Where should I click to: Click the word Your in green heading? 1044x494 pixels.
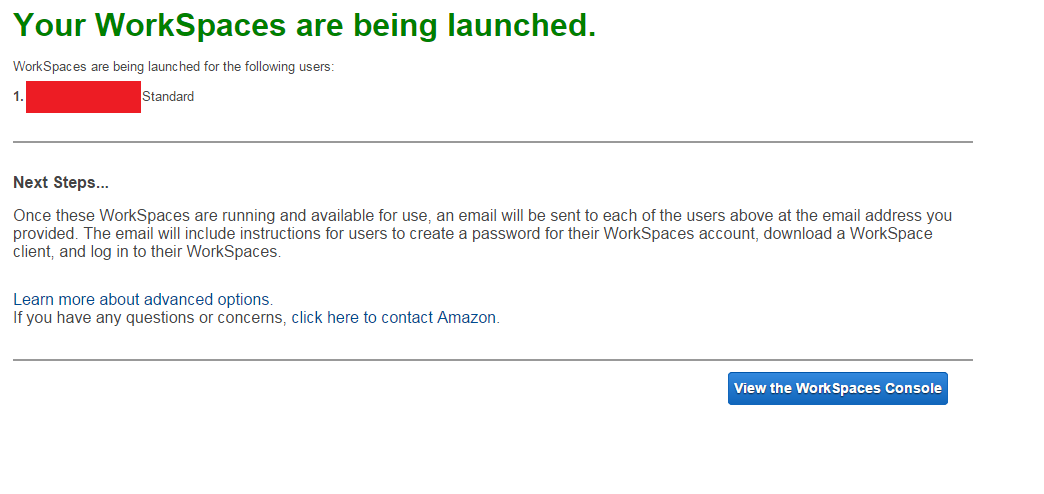tap(49, 25)
